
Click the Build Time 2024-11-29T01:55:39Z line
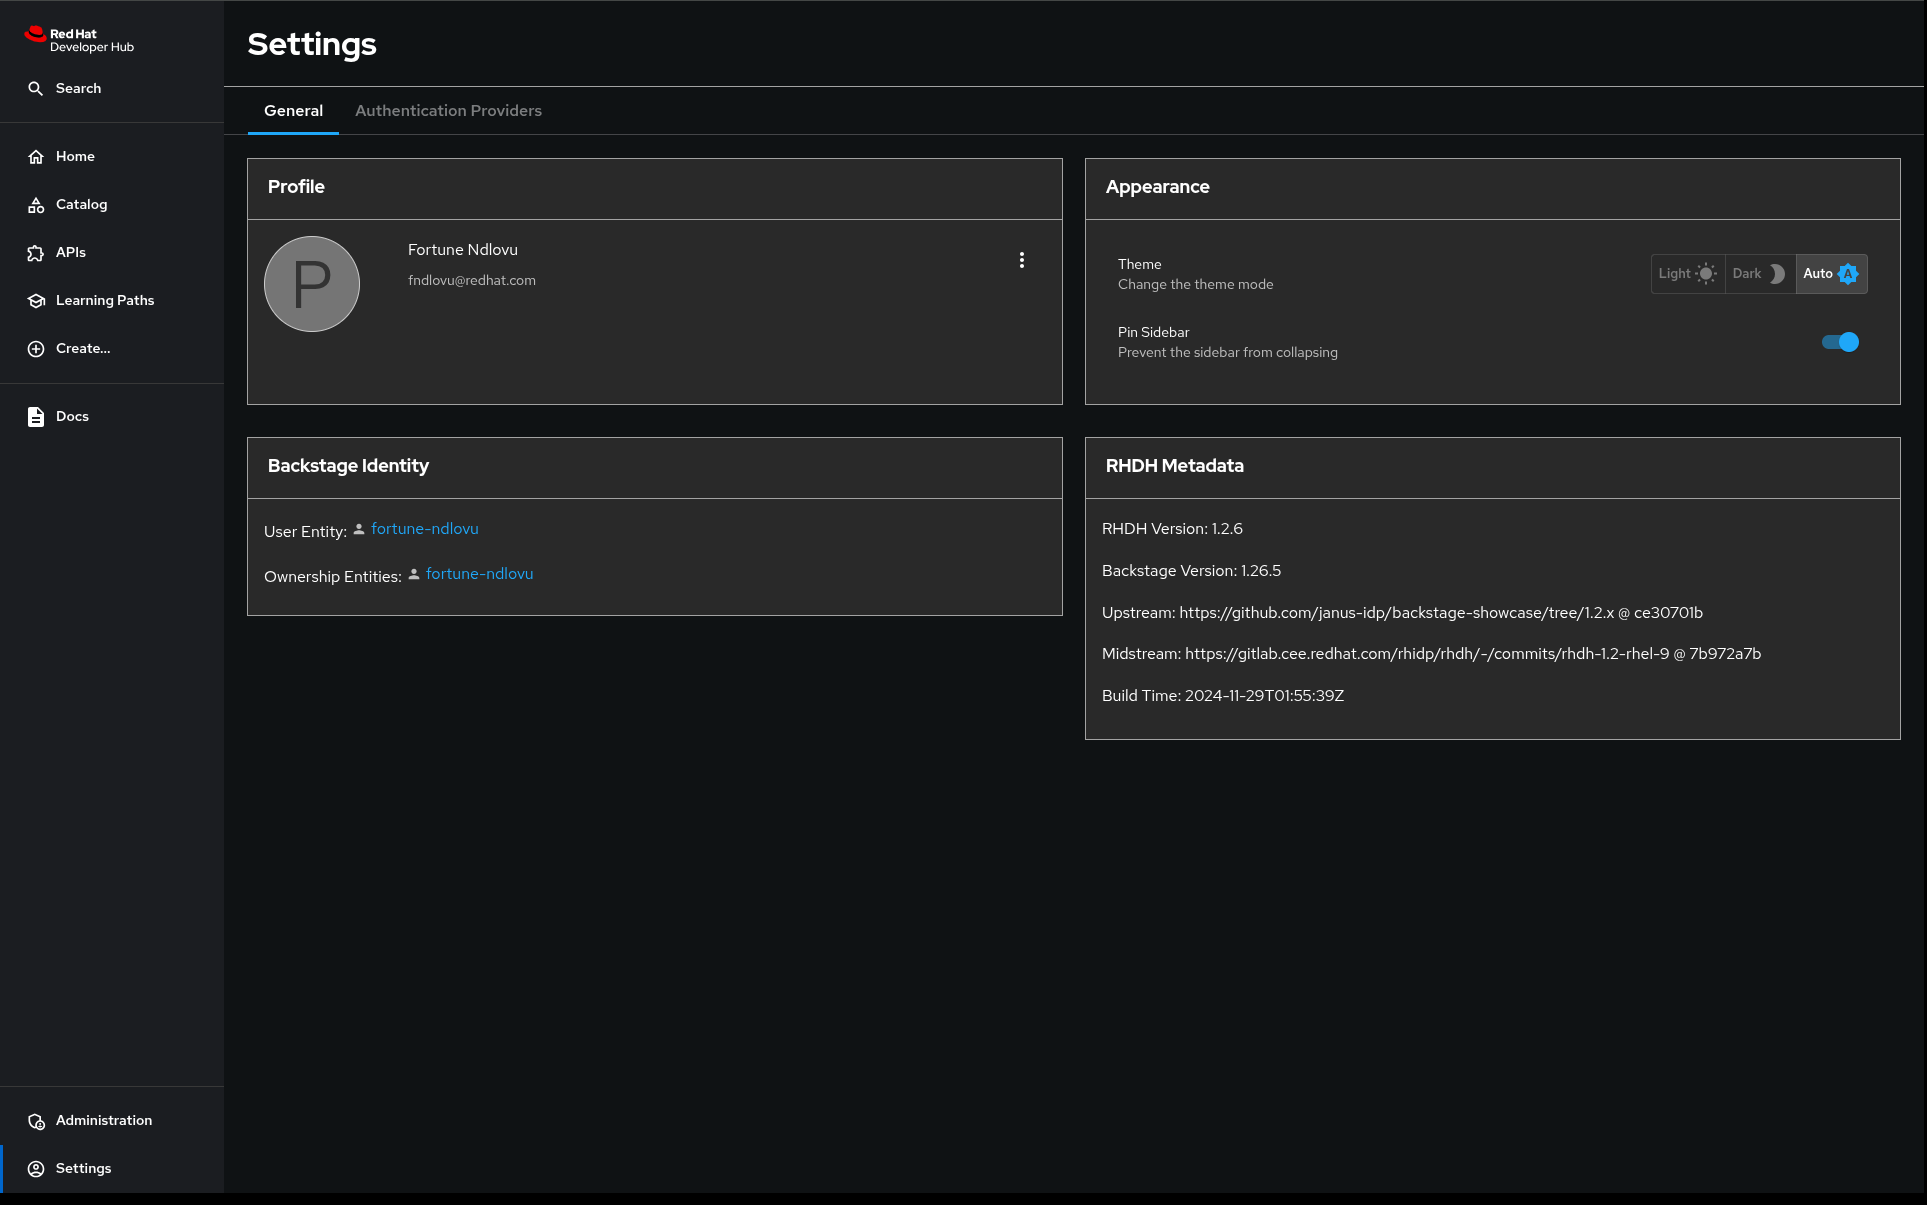(1223, 696)
